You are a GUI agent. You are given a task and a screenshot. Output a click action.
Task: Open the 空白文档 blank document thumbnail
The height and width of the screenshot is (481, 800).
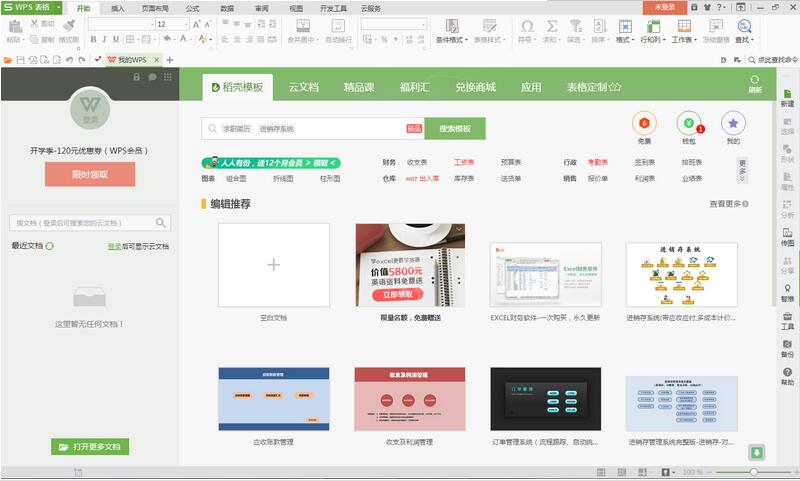273,265
